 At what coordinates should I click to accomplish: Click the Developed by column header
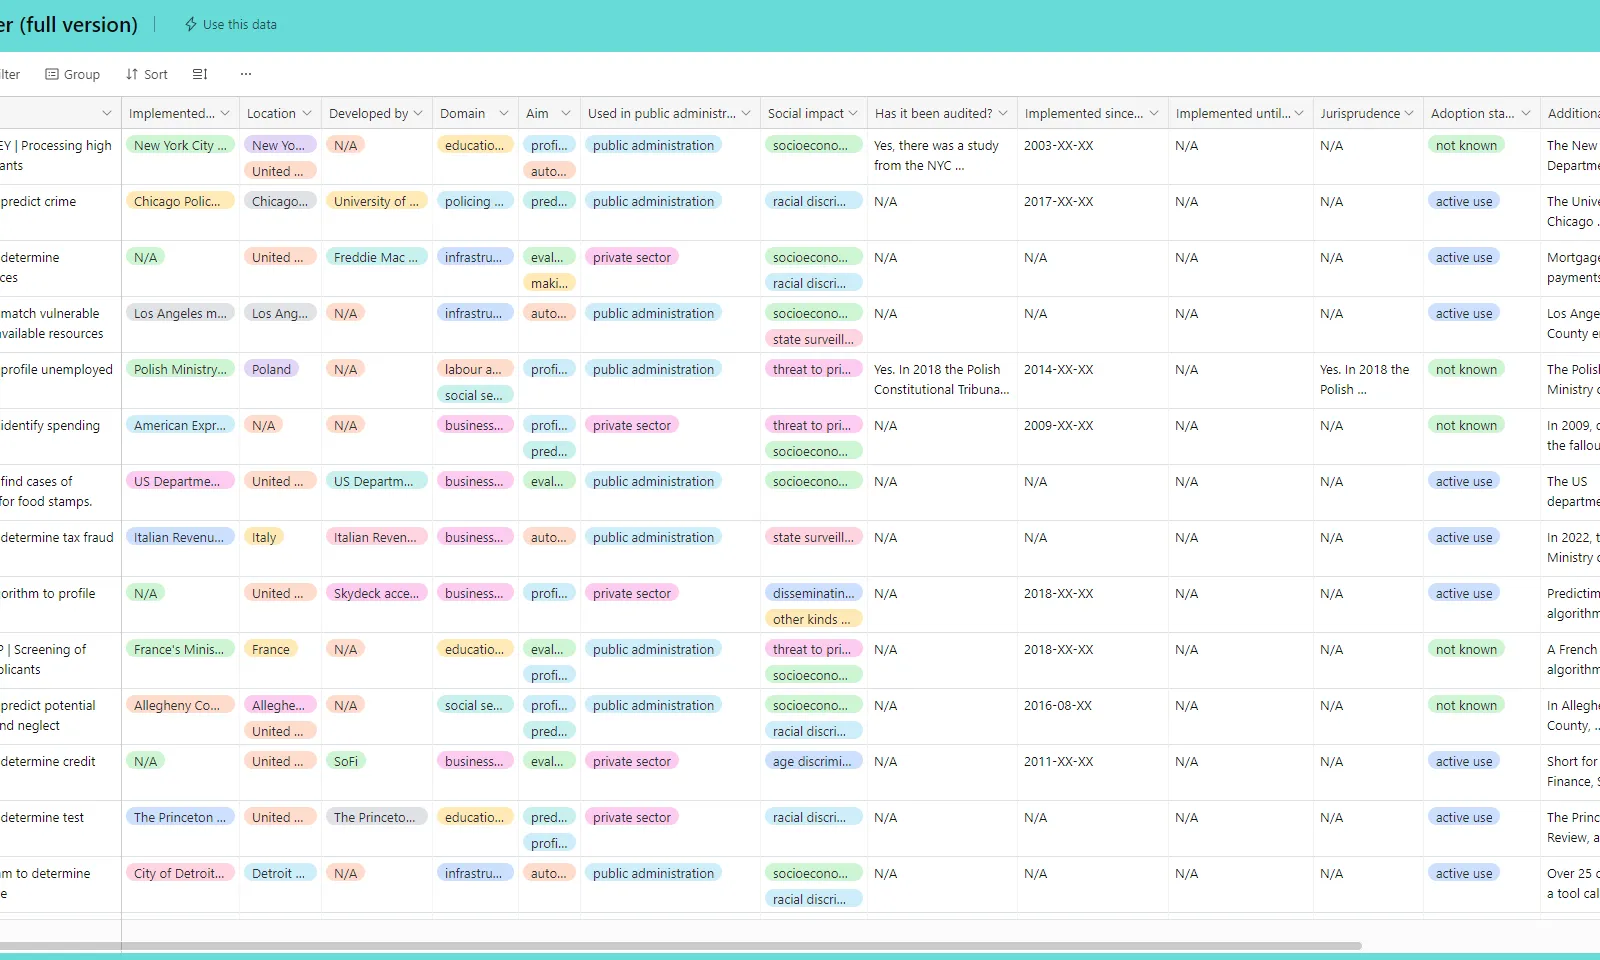point(368,114)
